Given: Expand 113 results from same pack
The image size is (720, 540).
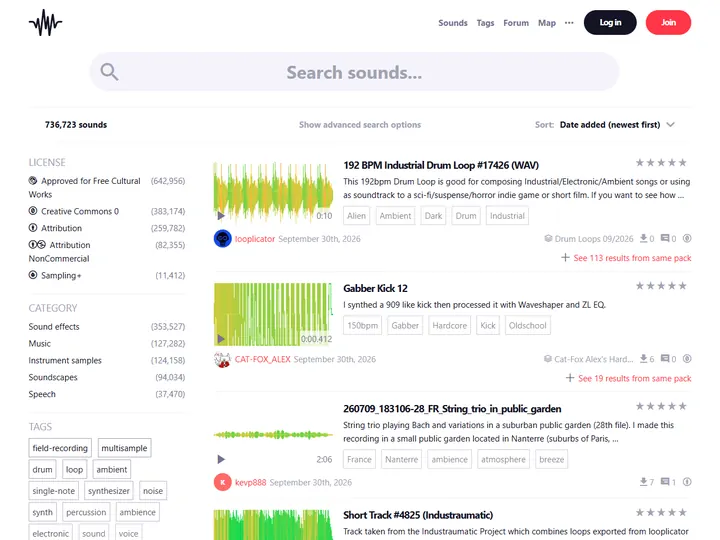Looking at the screenshot, I should 626,258.
